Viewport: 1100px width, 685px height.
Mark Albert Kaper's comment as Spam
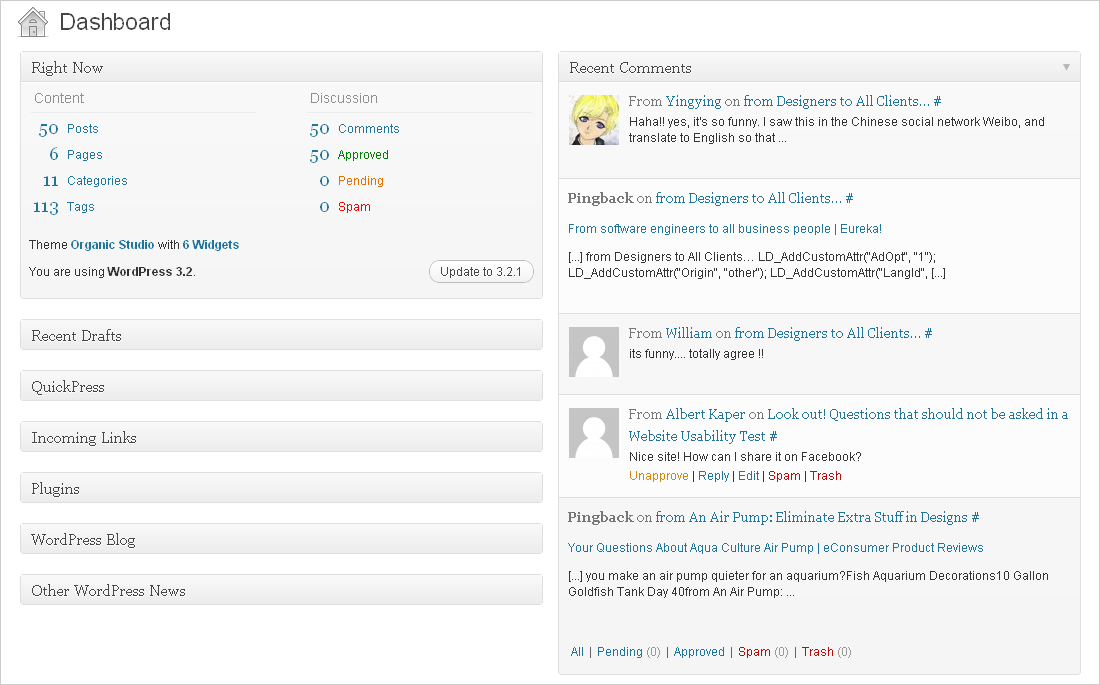784,476
